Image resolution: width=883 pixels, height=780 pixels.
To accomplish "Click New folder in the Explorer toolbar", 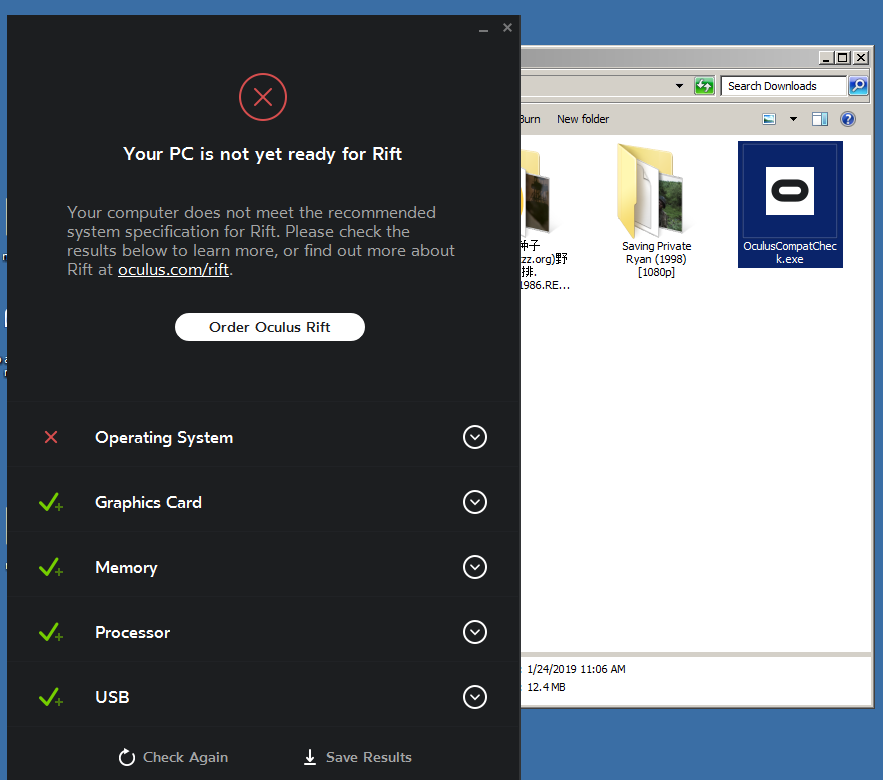I will pos(583,119).
